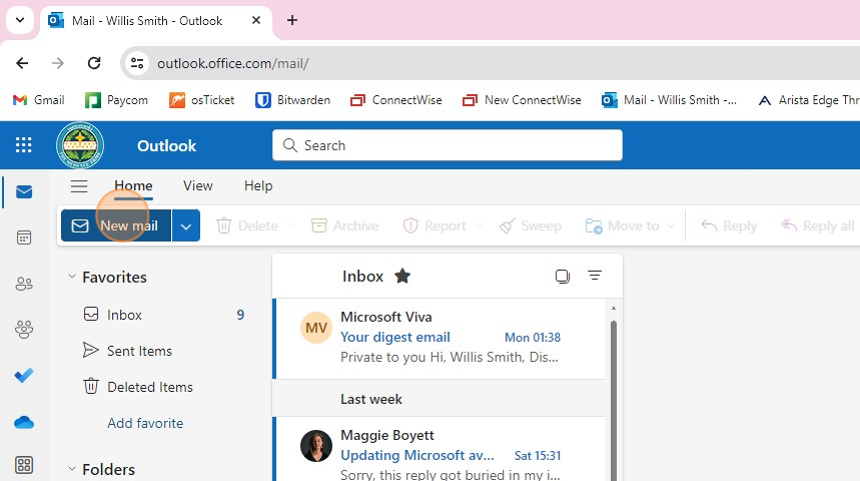Open the Mail module in the sidebar
Screen dimensions: 860x481
(x=24, y=192)
